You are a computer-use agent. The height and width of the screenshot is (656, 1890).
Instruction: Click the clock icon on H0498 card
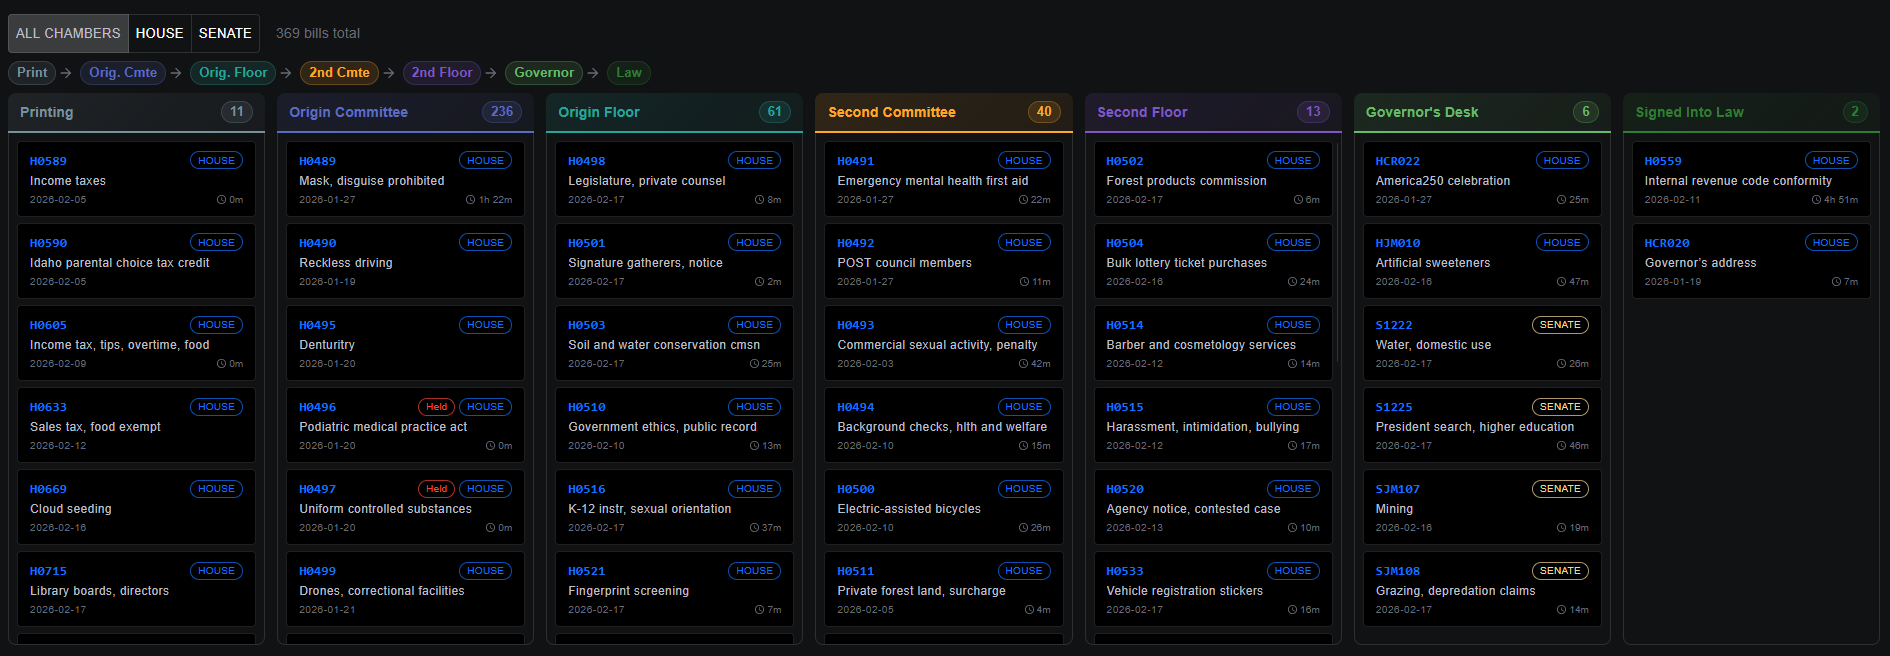coord(759,200)
